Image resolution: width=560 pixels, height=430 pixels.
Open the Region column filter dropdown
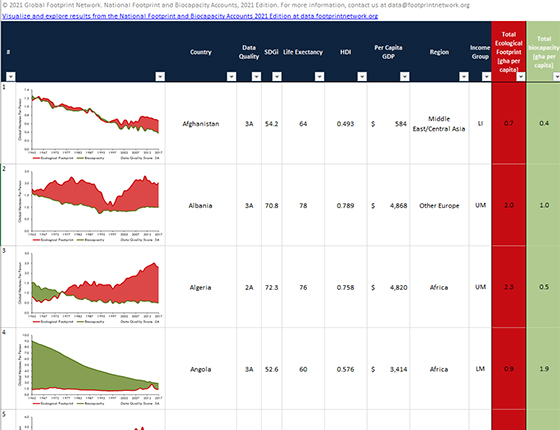464,76
